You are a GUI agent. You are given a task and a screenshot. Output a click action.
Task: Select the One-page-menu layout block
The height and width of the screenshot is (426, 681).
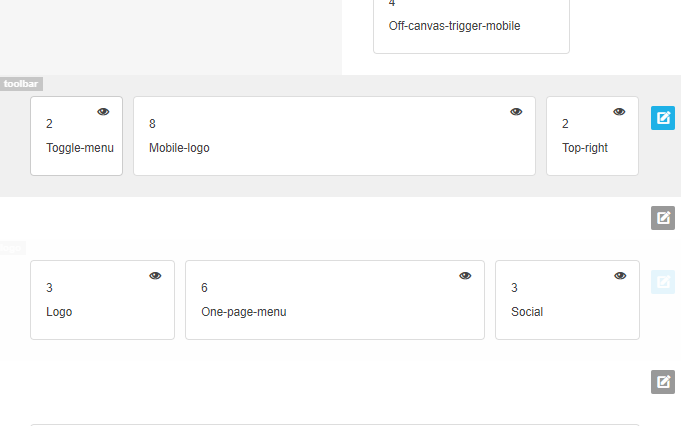(x=335, y=300)
